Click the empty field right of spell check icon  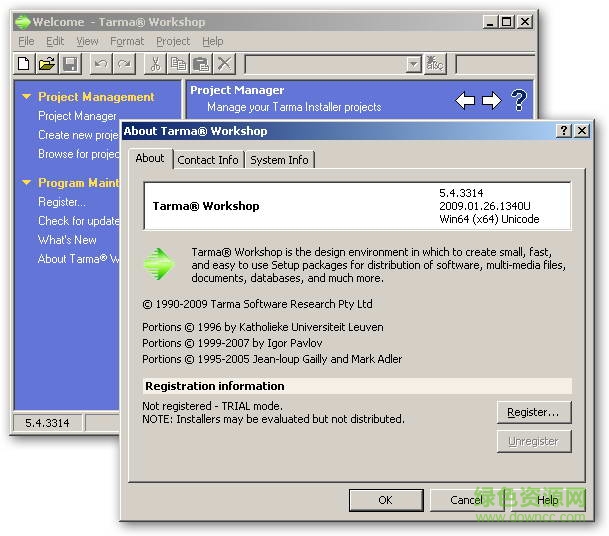click(x=495, y=64)
